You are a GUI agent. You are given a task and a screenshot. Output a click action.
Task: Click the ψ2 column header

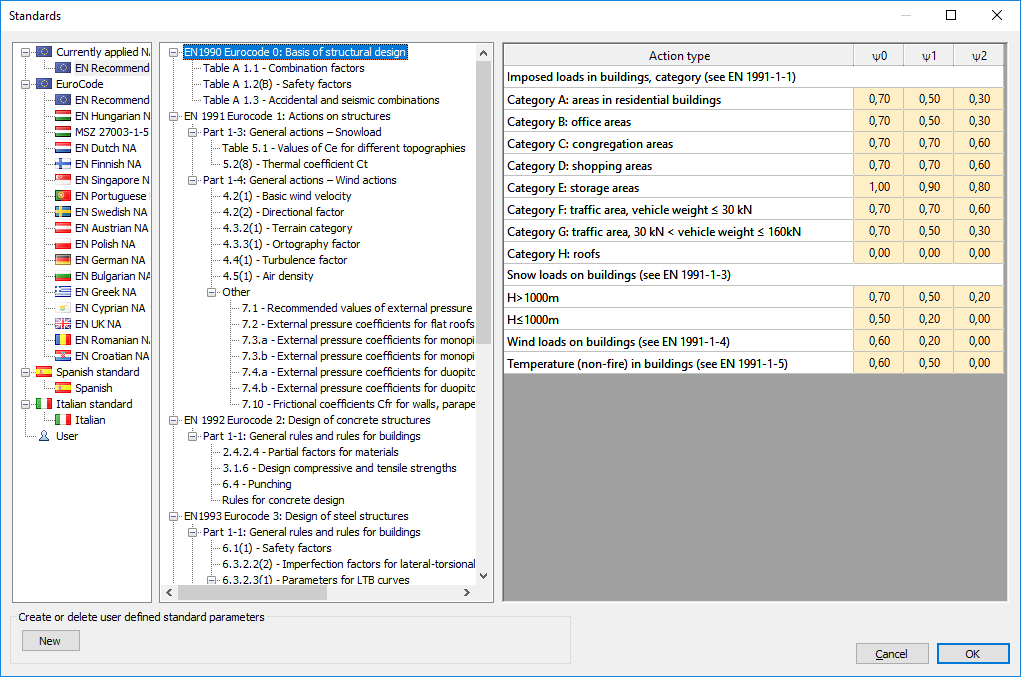click(x=979, y=55)
